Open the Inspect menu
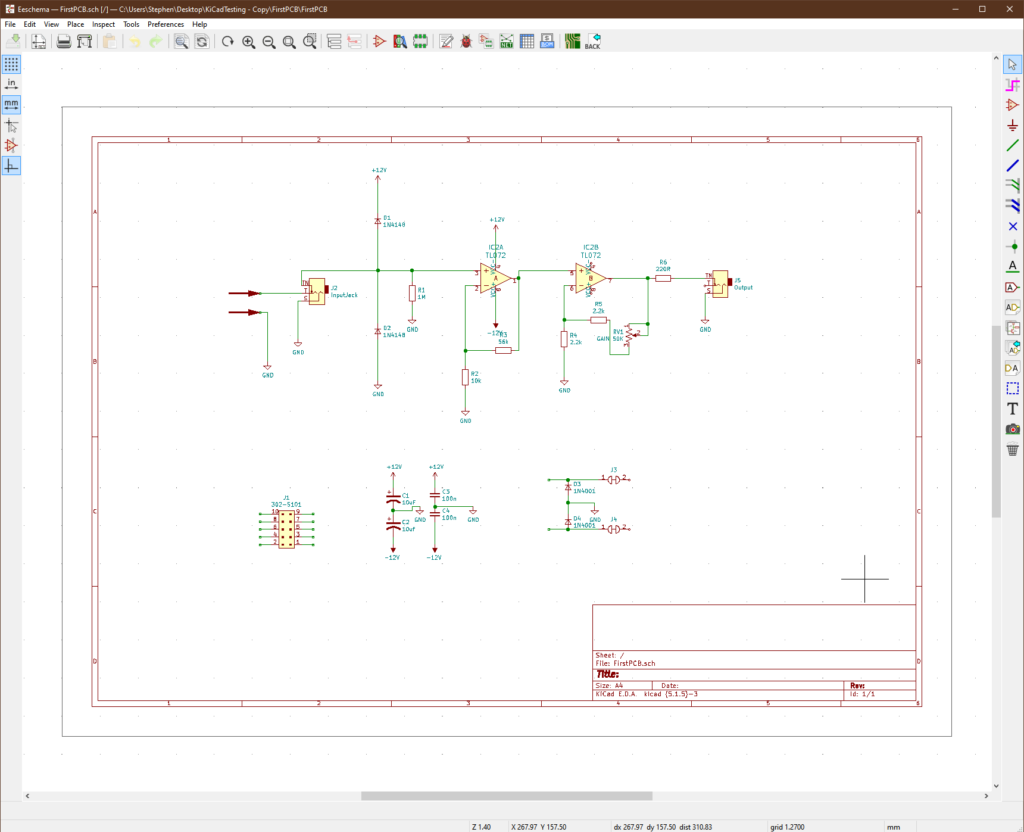The width and height of the screenshot is (1024, 832). click(x=103, y=24)
